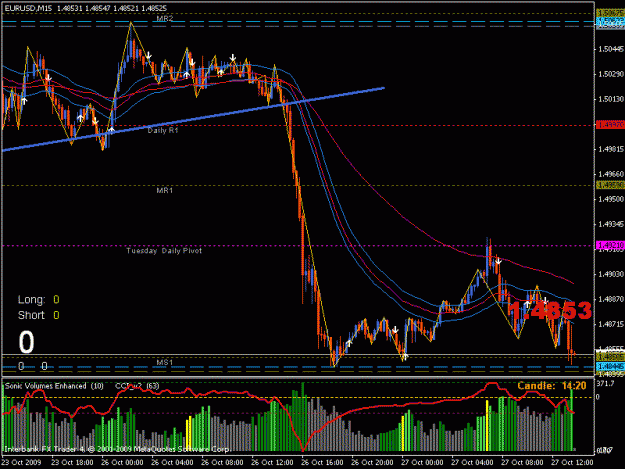This screenshot has height=469, width=625.
Task: Click the 27 Oct 00:00 time label
Action: pos(422,462)
